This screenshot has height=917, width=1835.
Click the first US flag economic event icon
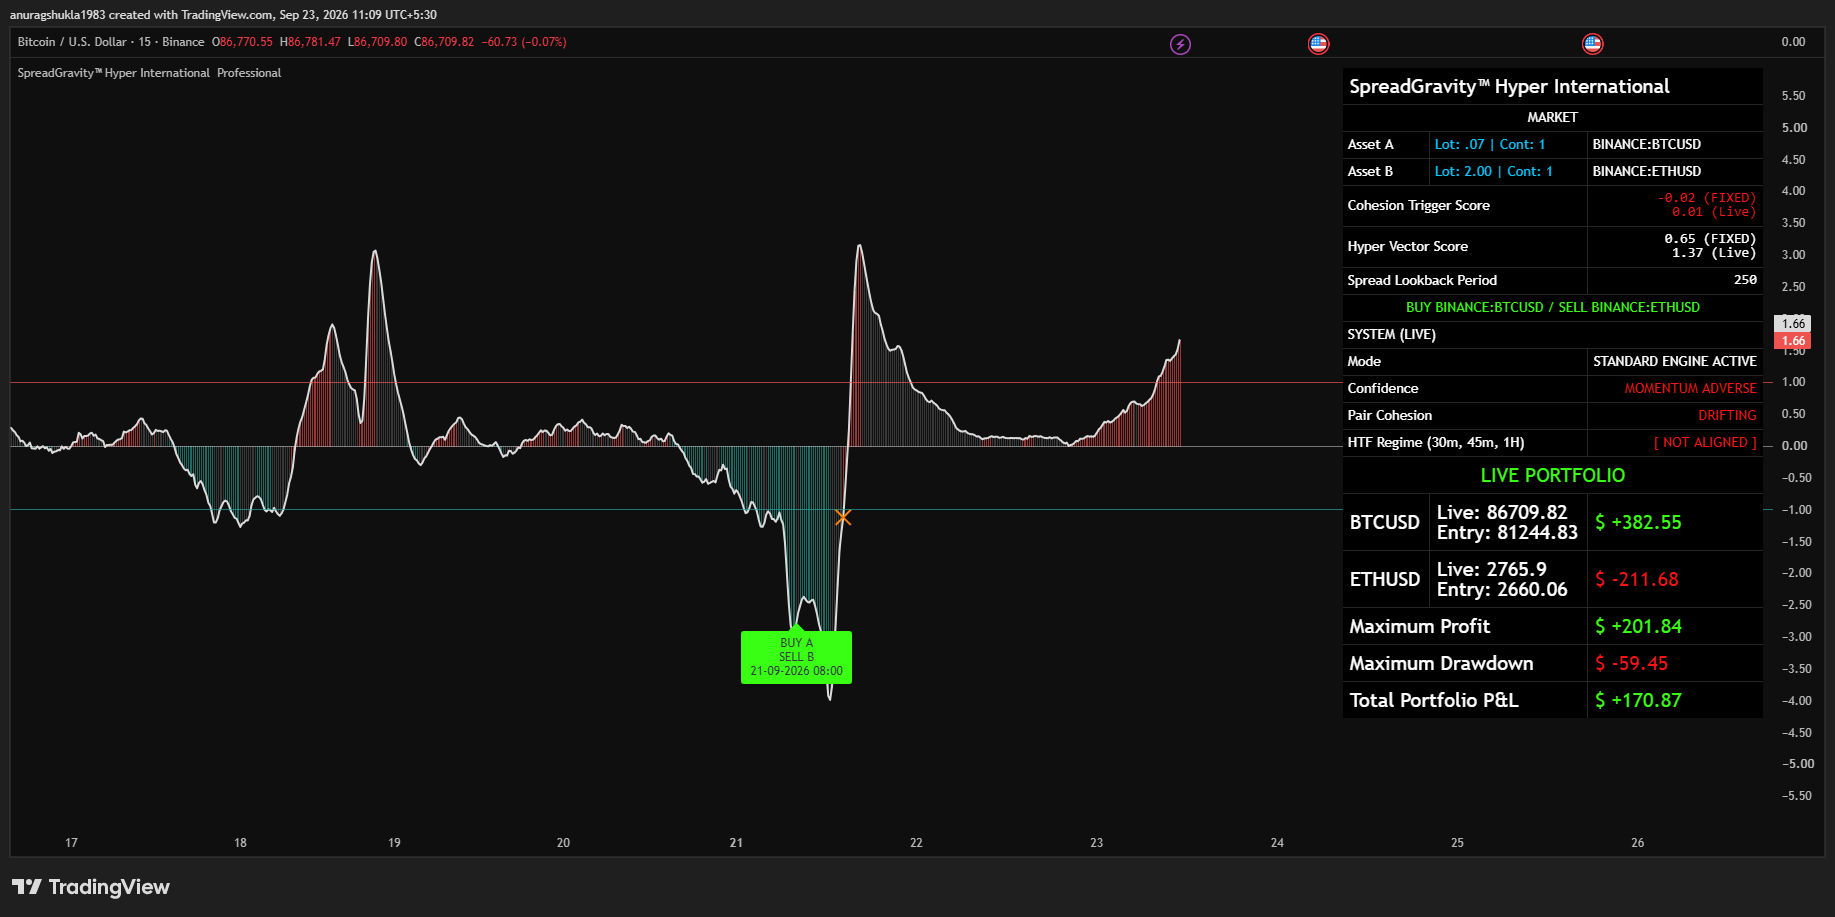(1318, 44)
